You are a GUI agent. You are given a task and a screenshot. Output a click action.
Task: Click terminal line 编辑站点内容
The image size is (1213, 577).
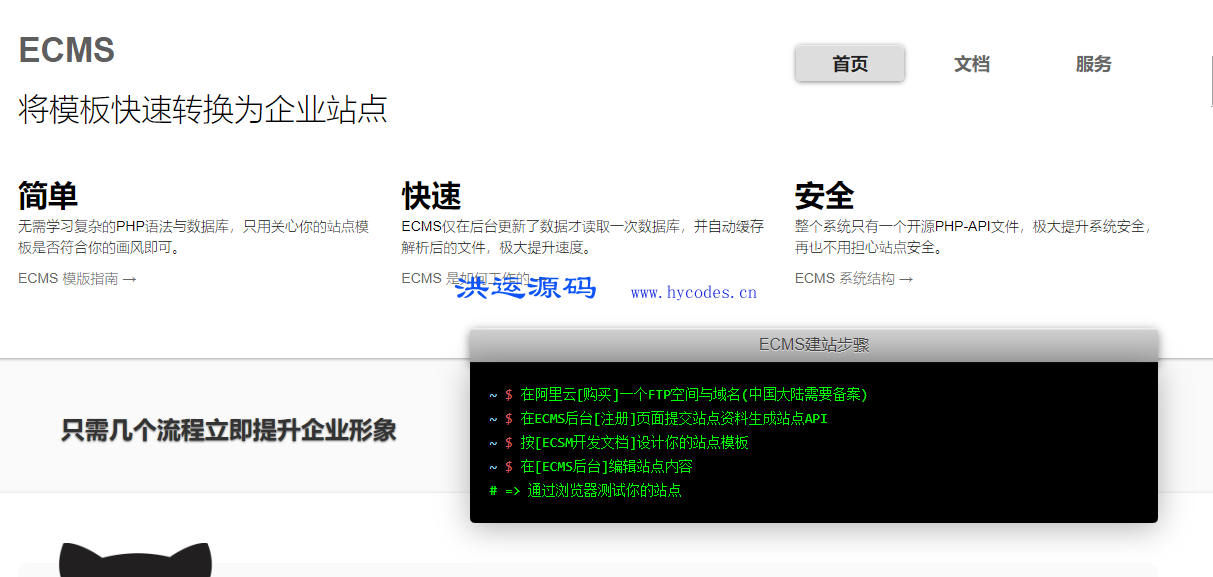coord(591,467)
